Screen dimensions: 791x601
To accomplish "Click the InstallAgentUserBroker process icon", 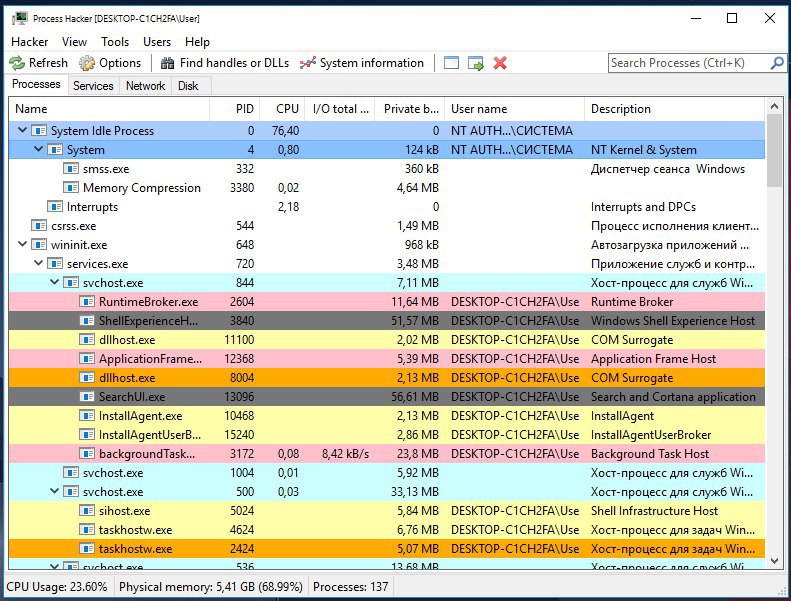I will [87, 435].
